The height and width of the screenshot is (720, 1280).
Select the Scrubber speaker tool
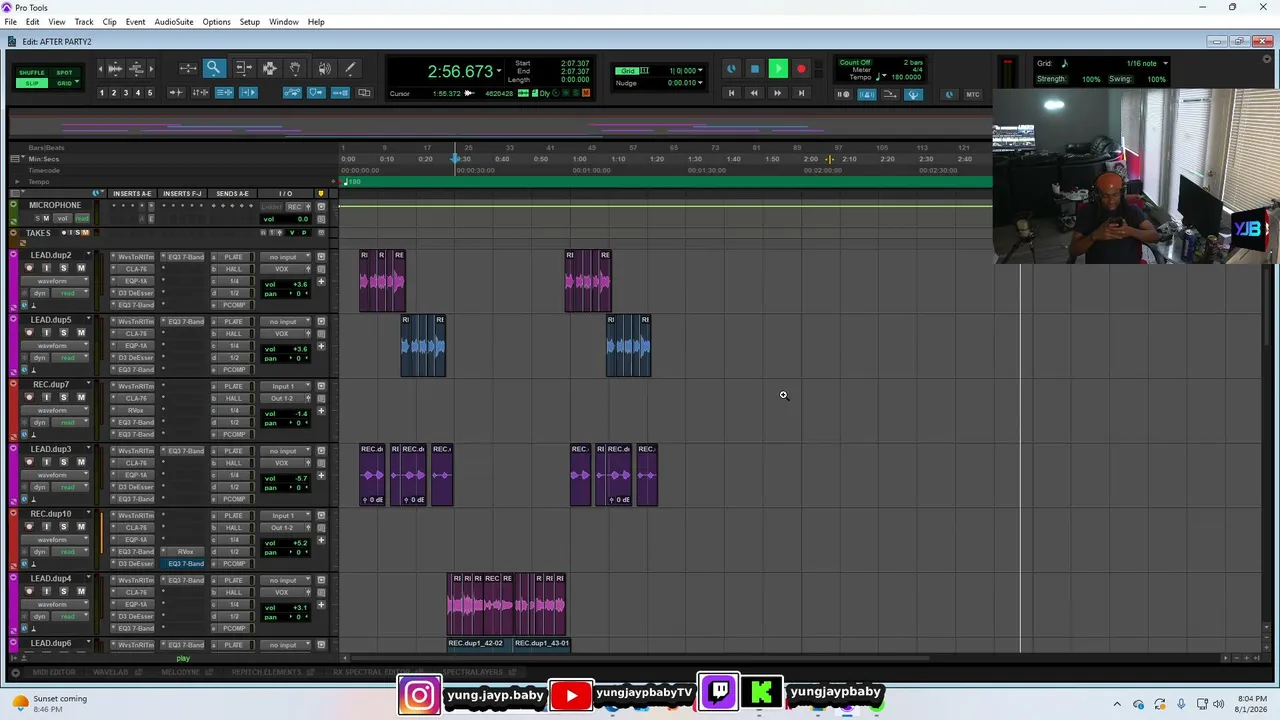point(324,68)
